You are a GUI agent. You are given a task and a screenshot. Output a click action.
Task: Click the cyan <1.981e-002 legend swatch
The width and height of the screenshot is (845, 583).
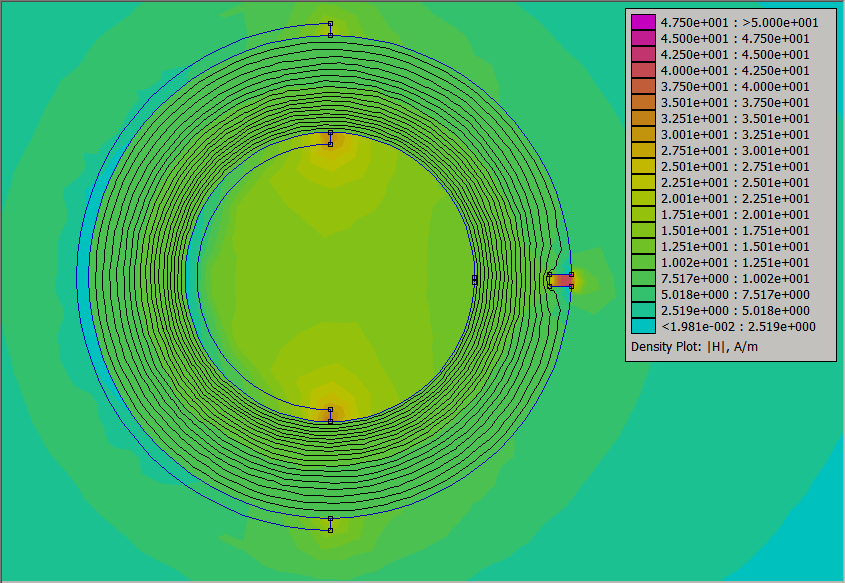click(643, 326)
